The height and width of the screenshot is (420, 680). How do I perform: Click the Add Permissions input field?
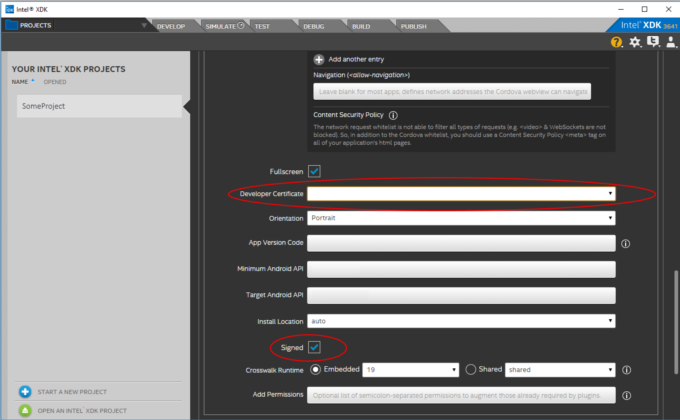[461, 395]
